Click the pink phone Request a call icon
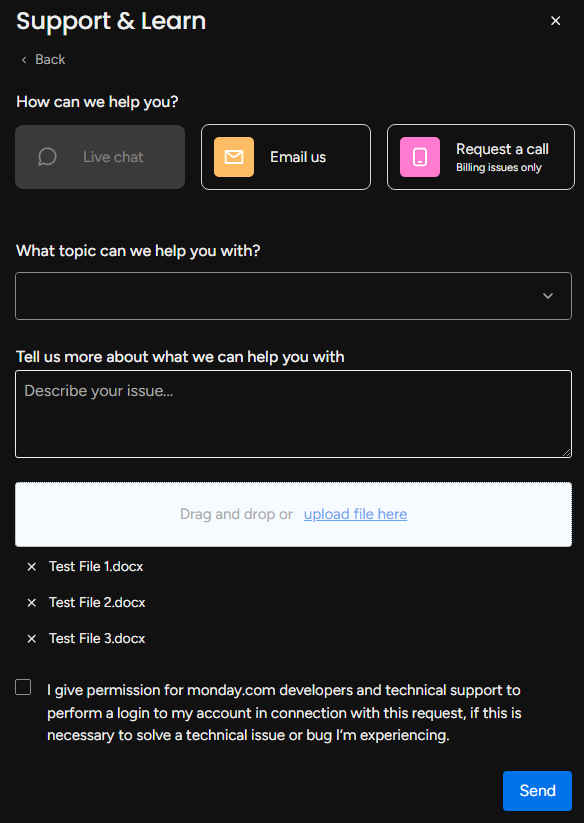The height and width of the screenshot is (823, 584). 420,157
